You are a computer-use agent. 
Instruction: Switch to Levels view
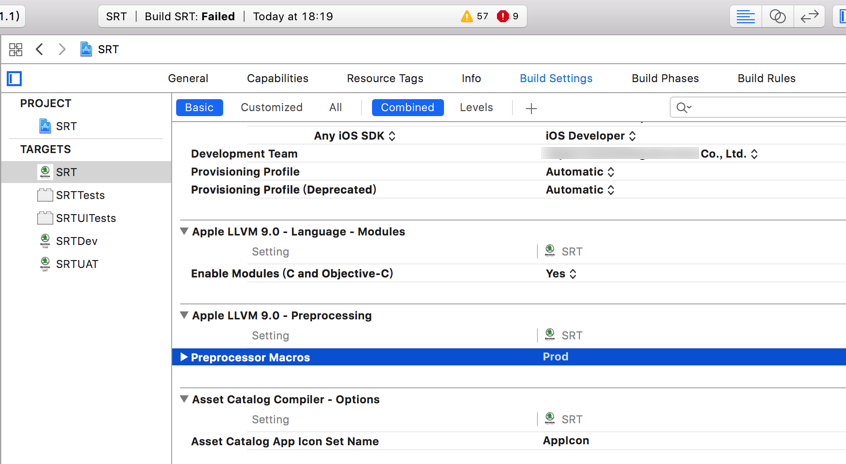(476, 107)
